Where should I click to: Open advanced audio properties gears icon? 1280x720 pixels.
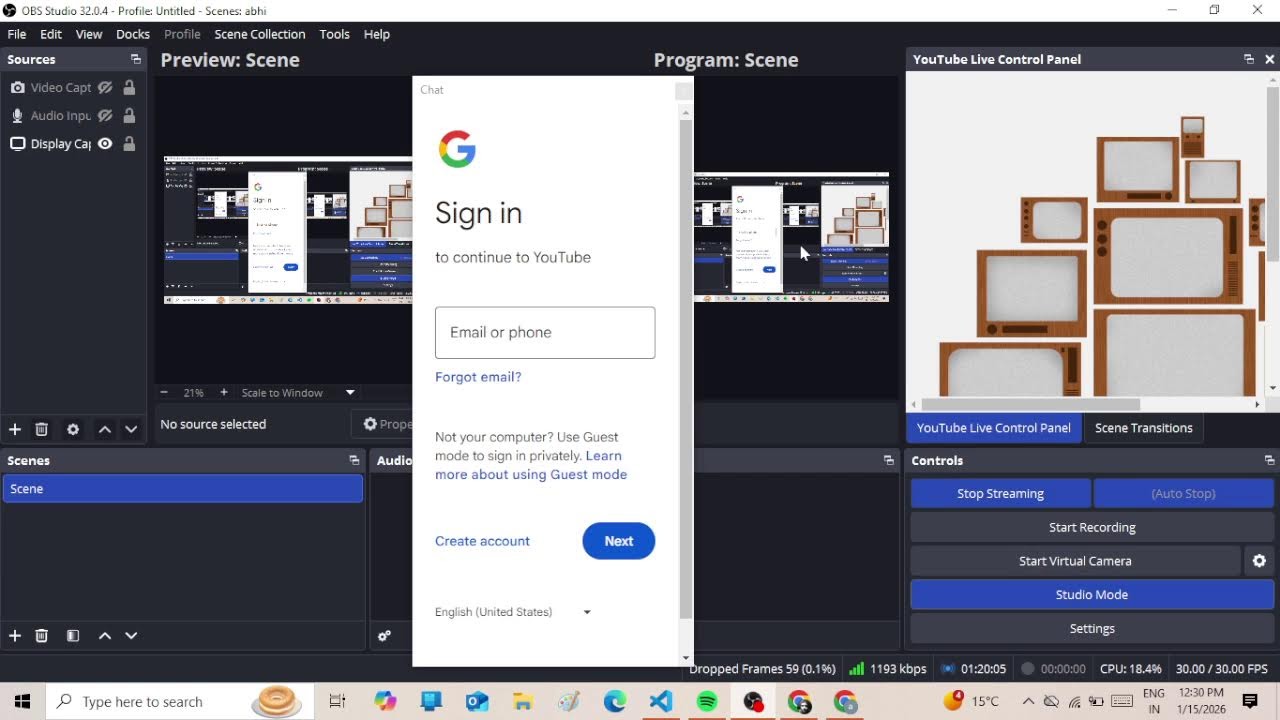384,635
